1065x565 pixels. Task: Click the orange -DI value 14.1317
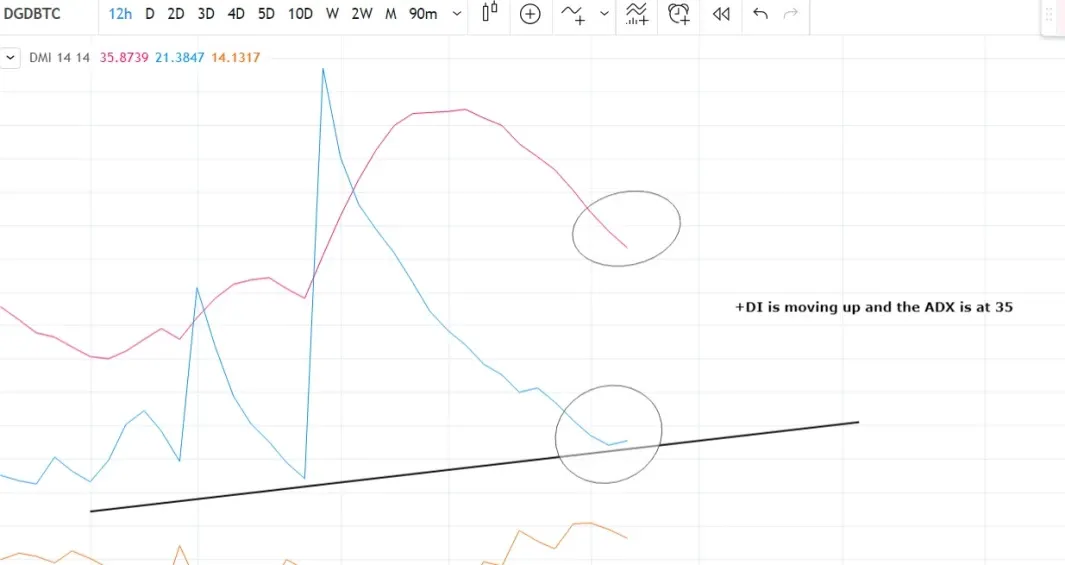click(x=235, y=58)
